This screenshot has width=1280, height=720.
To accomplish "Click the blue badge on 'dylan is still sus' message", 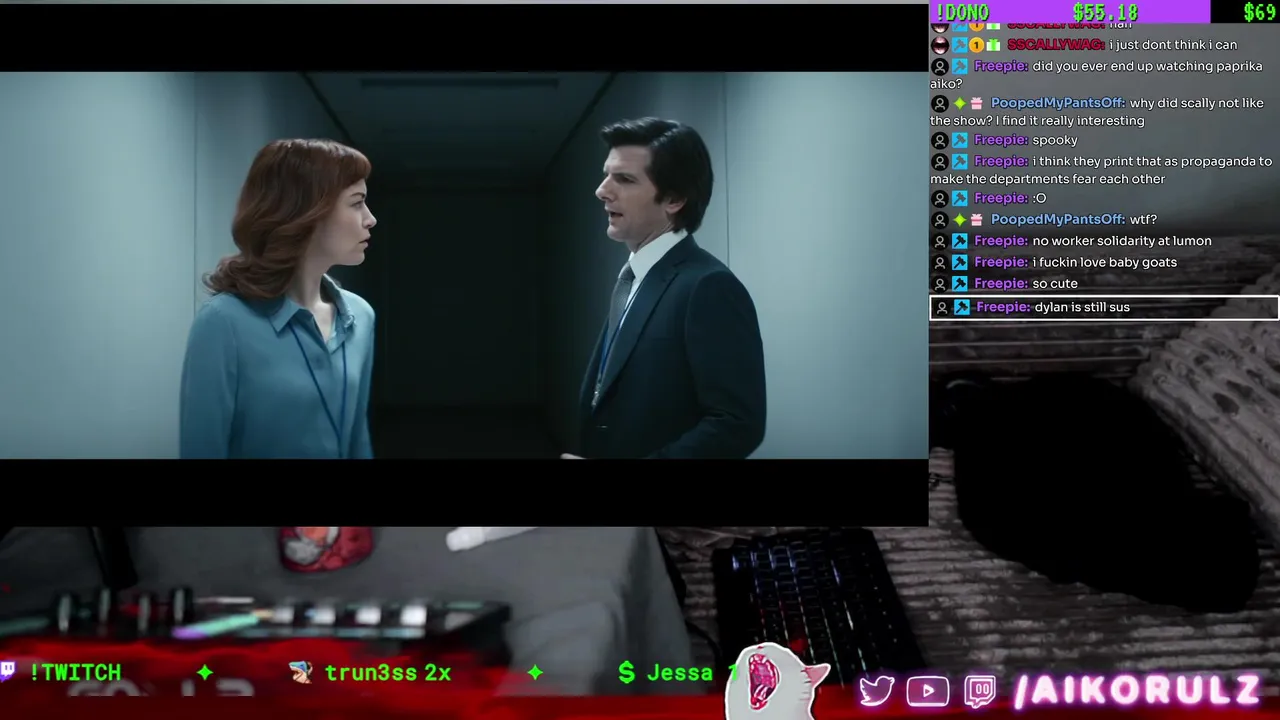I will (x=962, y=307).
